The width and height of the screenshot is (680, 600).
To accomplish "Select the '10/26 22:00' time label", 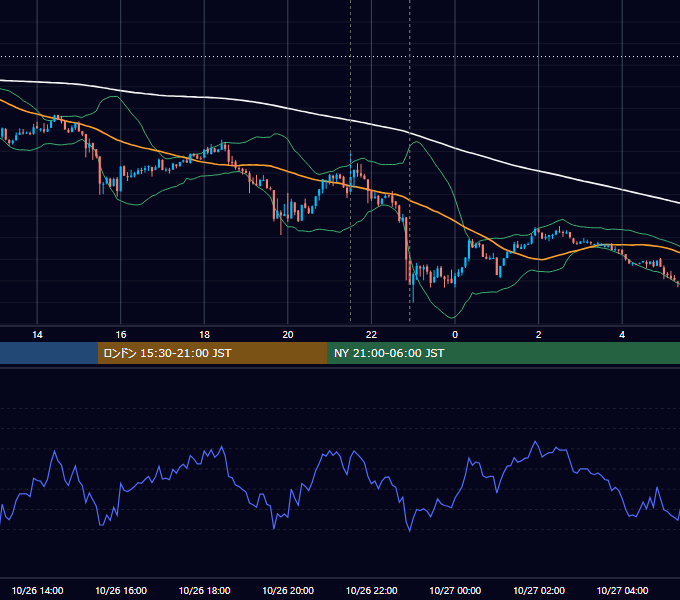I will [x=372, y=590].
